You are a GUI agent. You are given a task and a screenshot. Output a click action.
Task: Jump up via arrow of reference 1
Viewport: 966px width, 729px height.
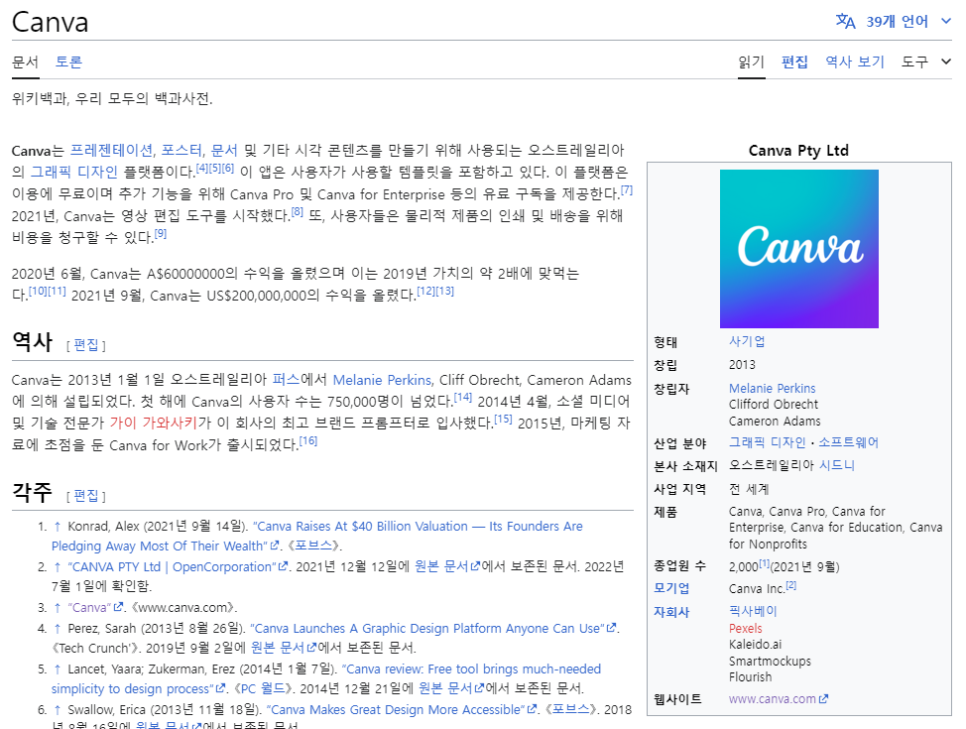(x=57, y=526)
